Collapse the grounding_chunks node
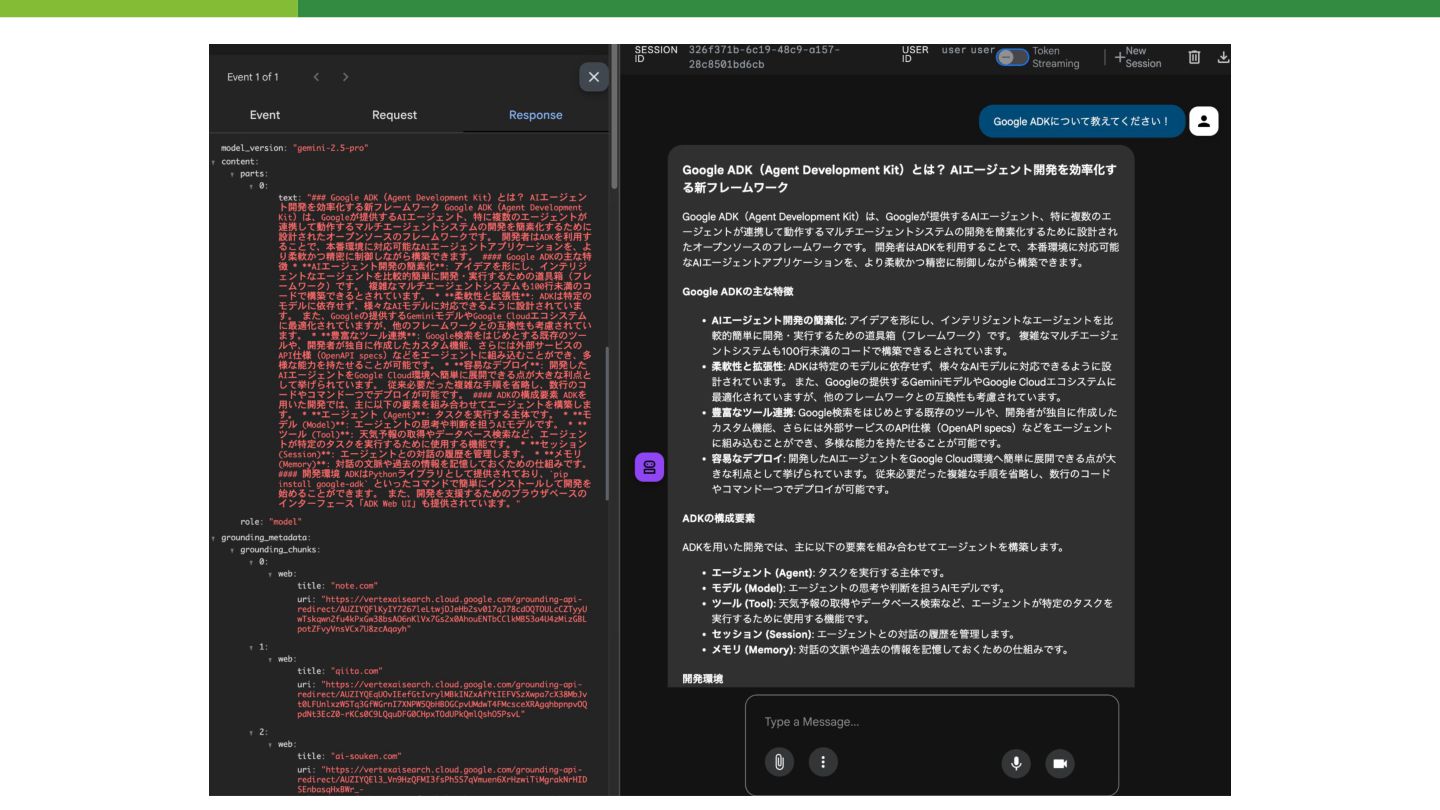Viewport: 1440px width, 810px height. coord(232,550)
